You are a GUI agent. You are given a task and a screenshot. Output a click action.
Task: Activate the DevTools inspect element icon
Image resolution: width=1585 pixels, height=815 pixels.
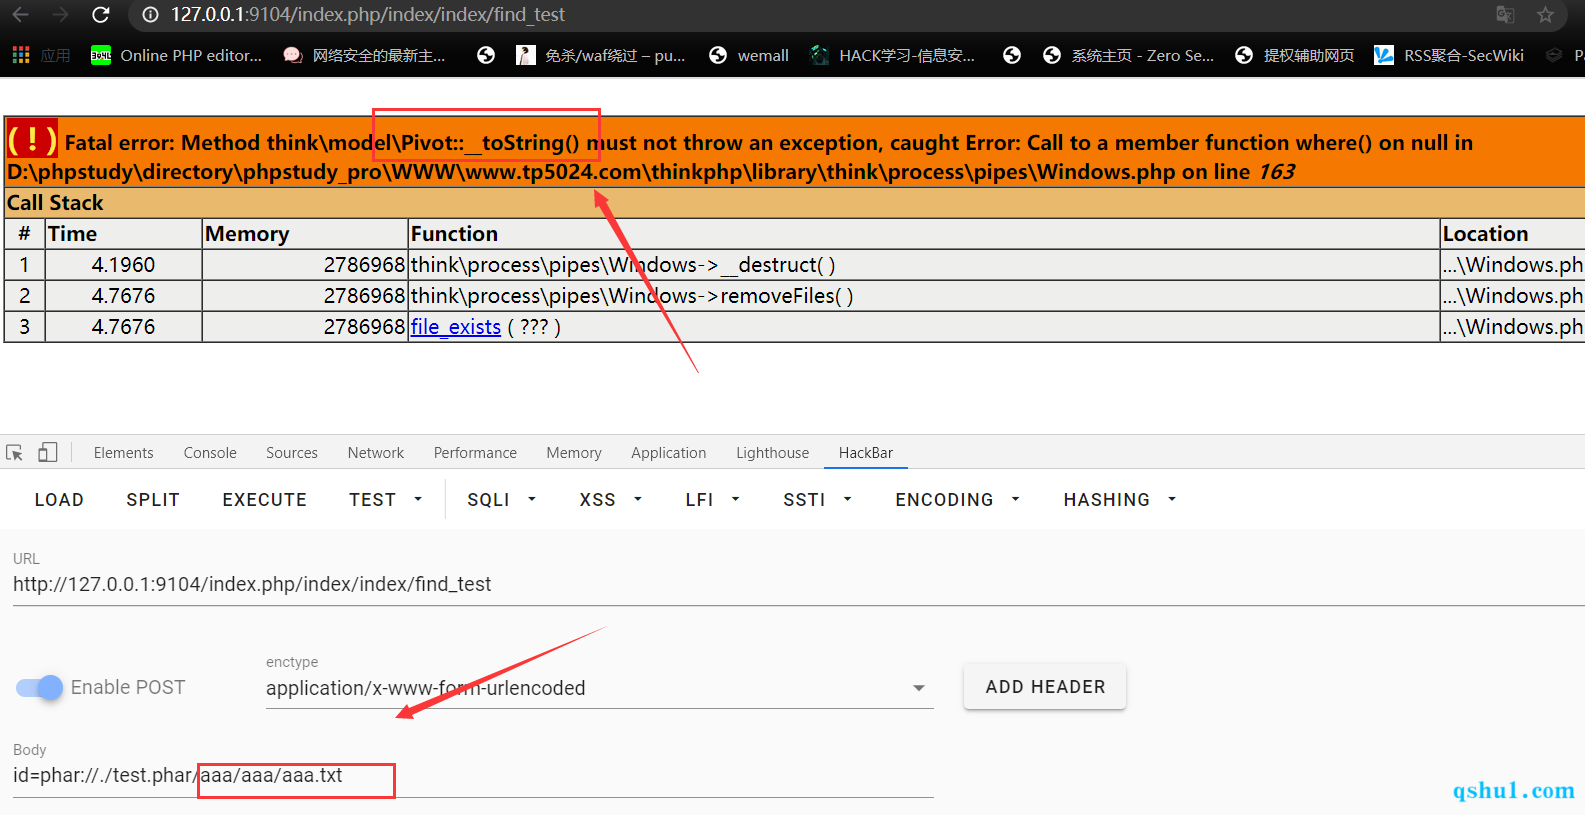click(15, 453)
